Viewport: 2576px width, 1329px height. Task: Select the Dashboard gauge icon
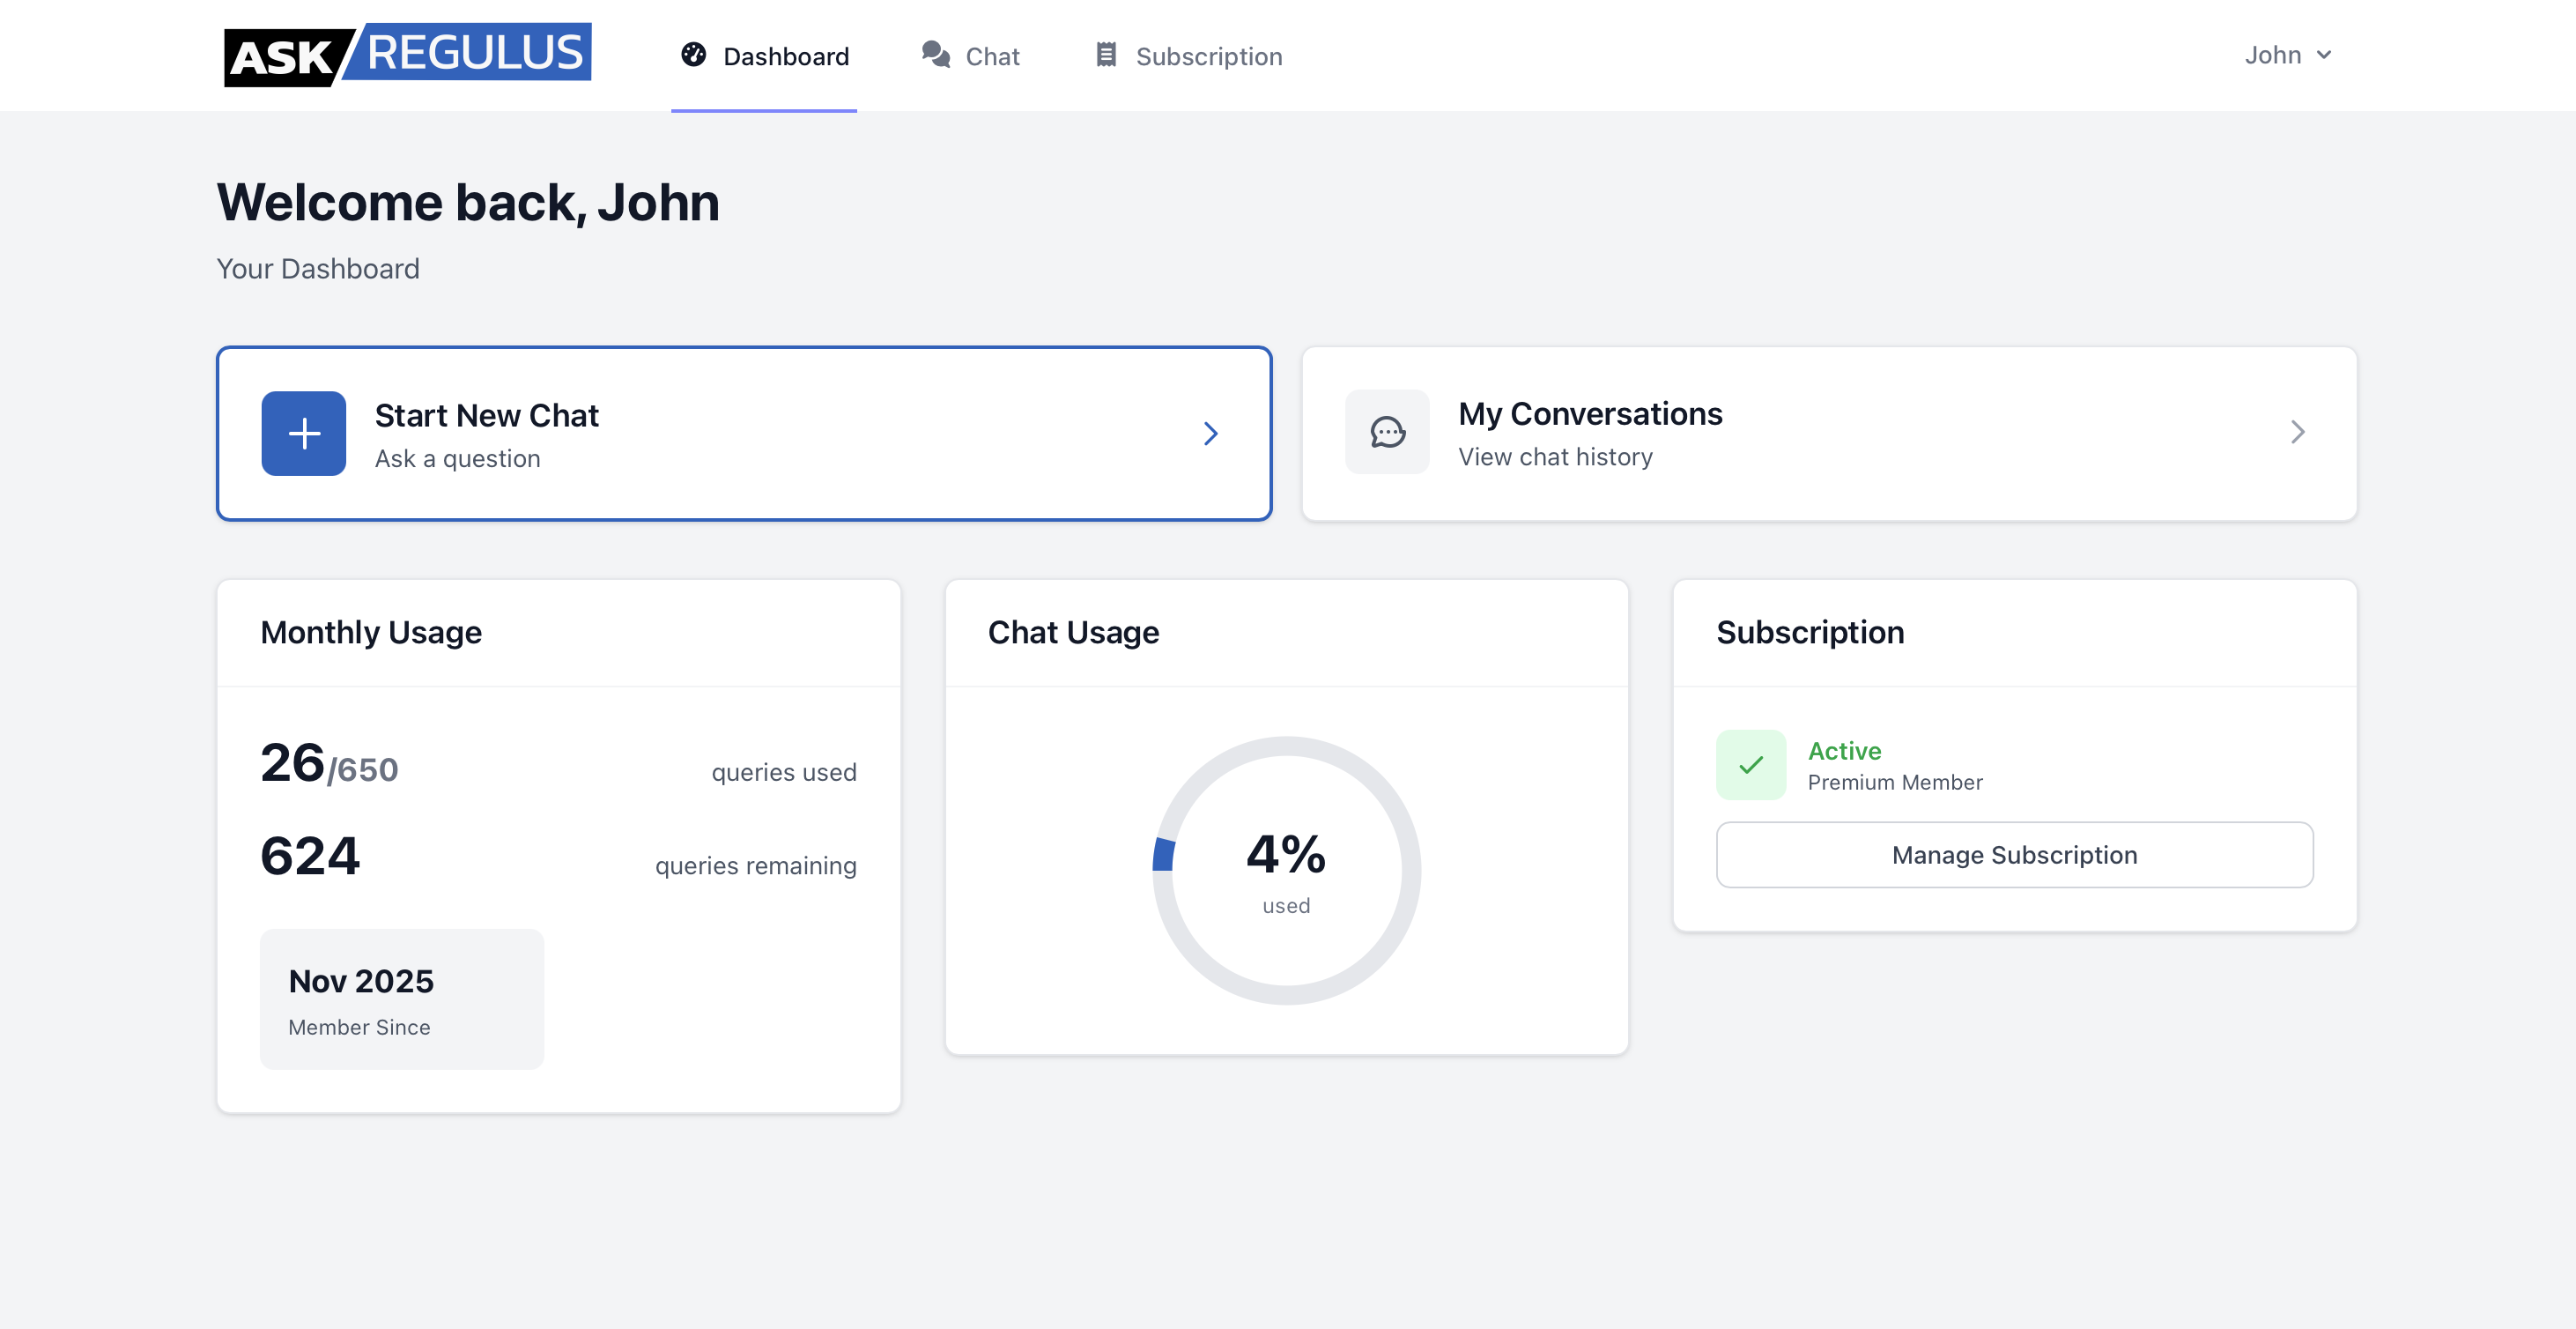coord(694,56)
